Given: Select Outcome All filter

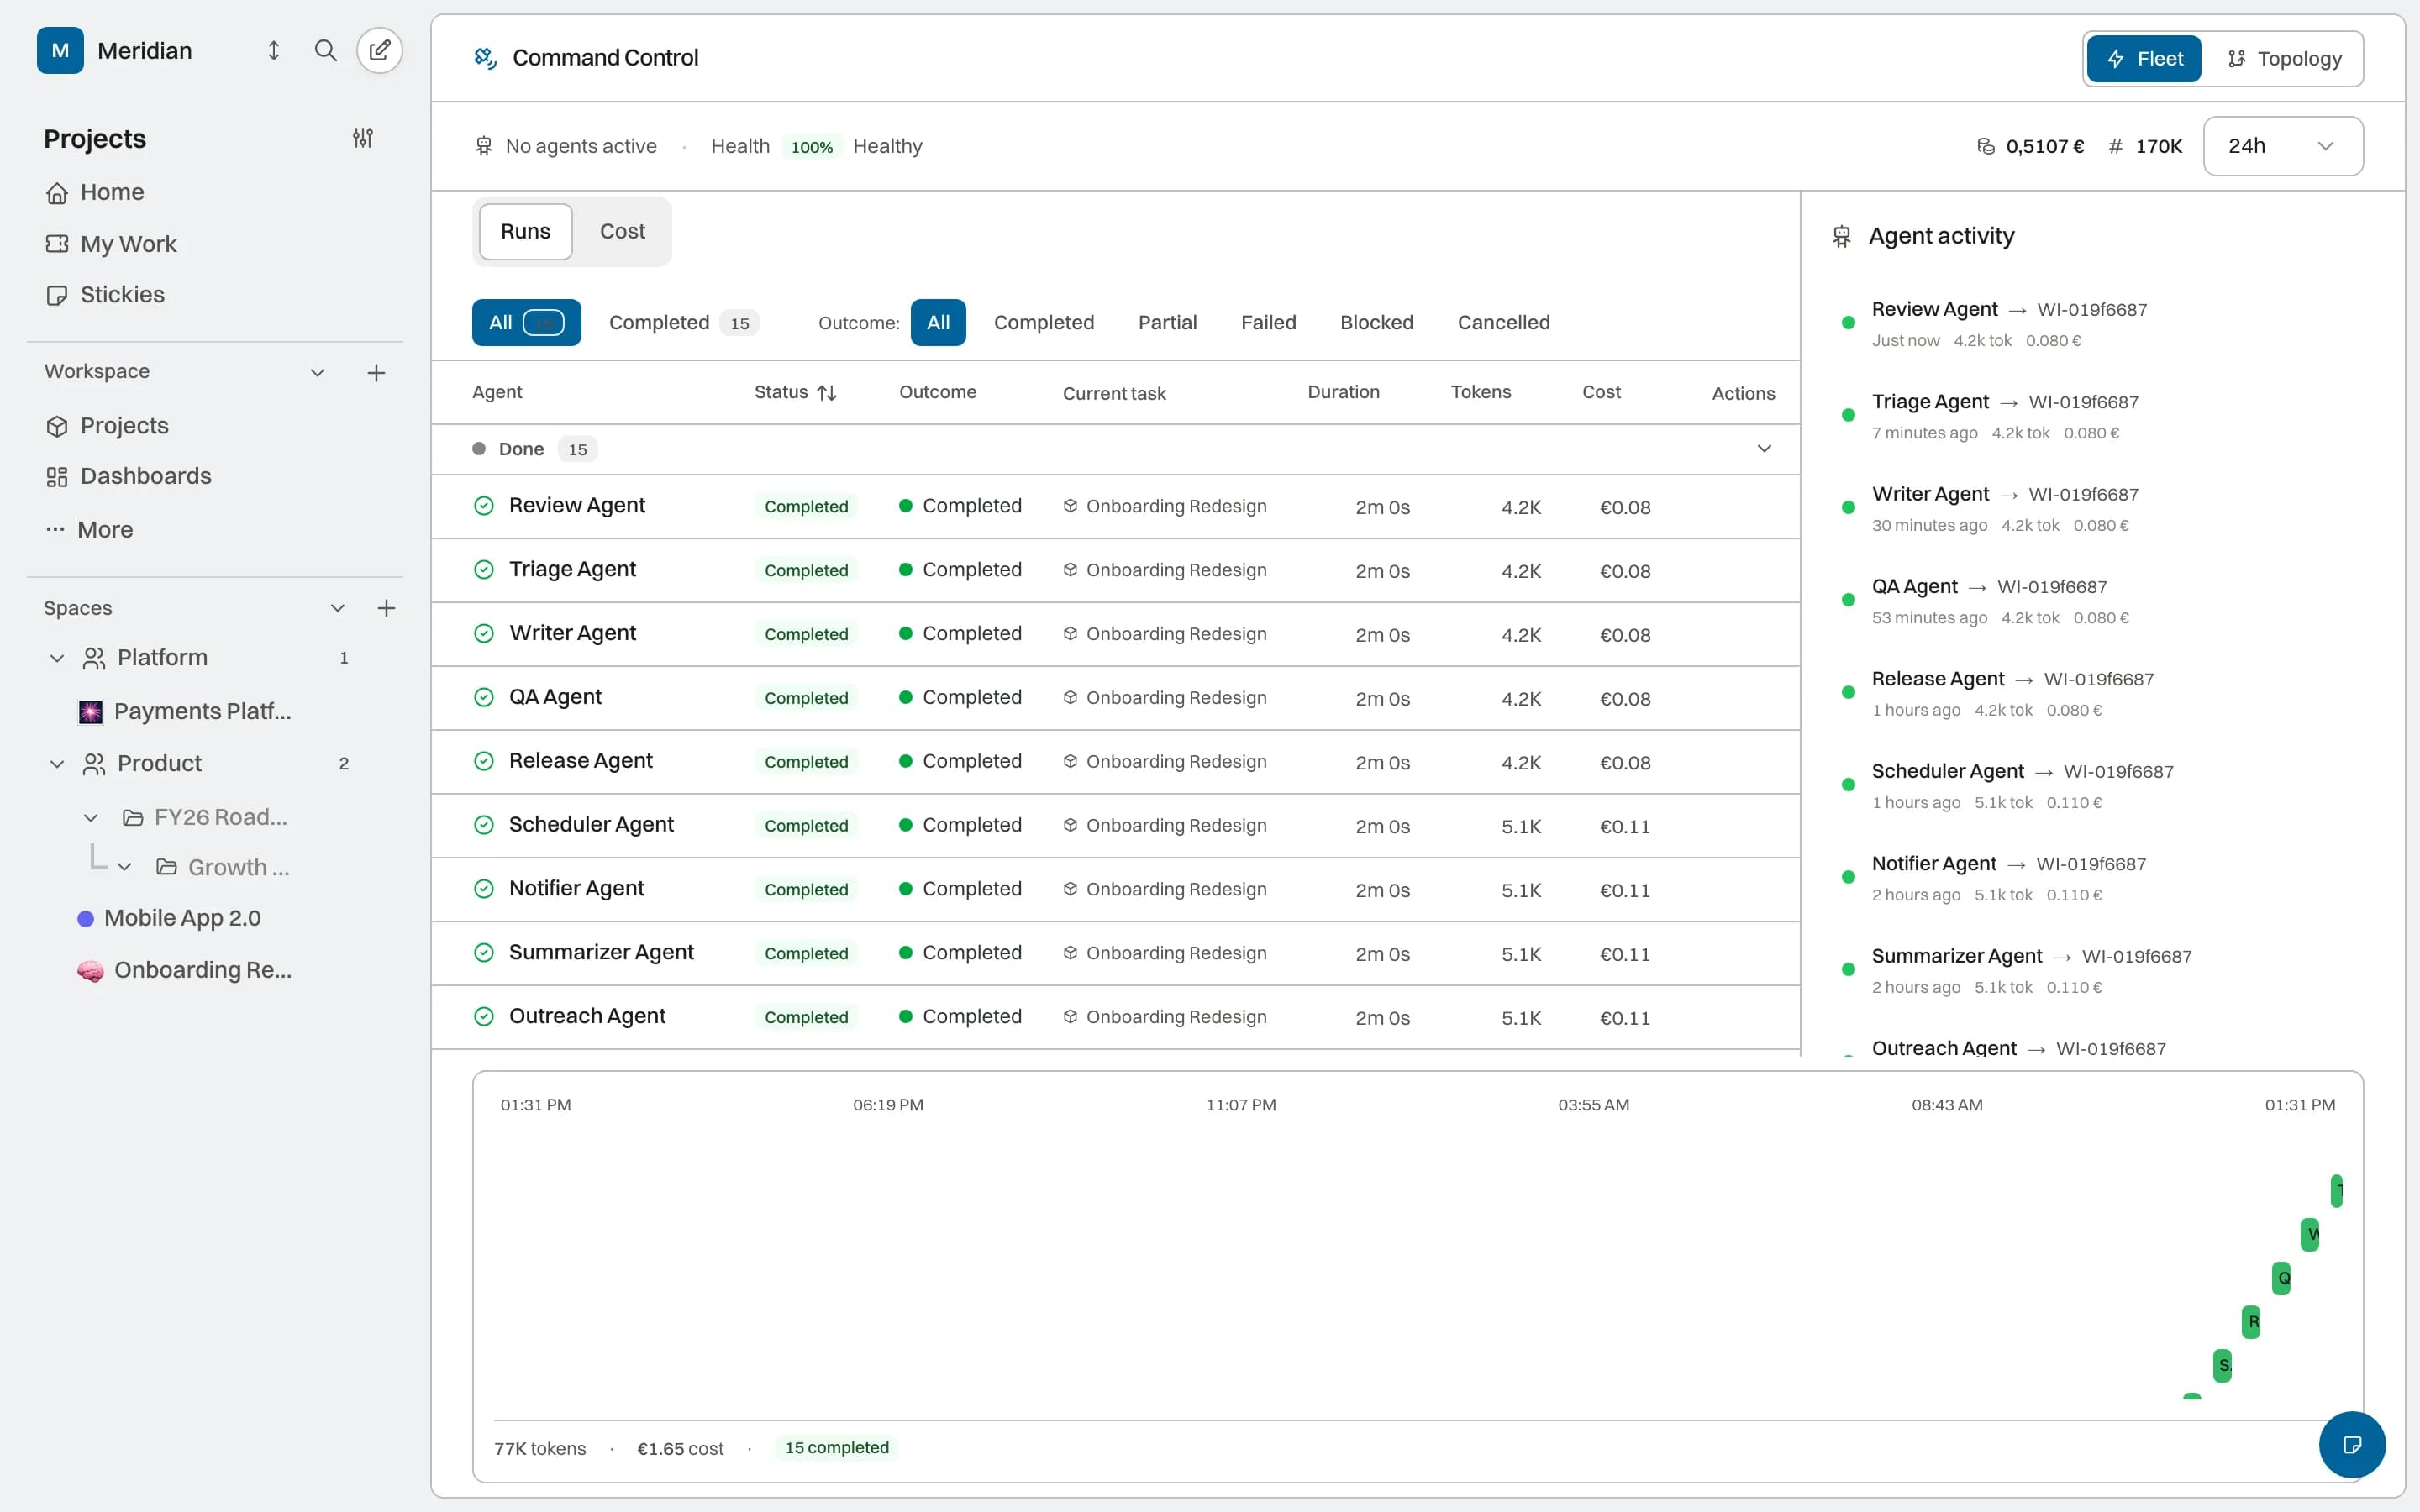Looking at the screenshot, I should point(938,322).
